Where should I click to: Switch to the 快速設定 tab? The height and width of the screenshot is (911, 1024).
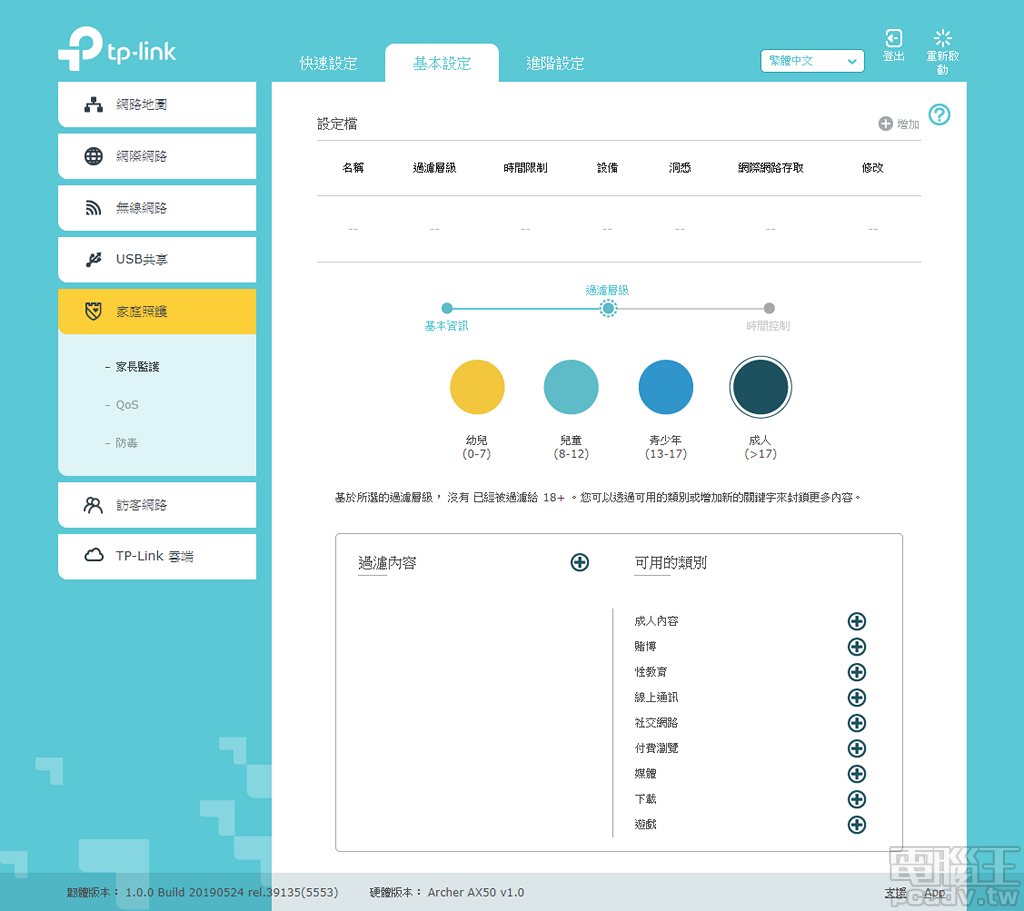(330, 62)
